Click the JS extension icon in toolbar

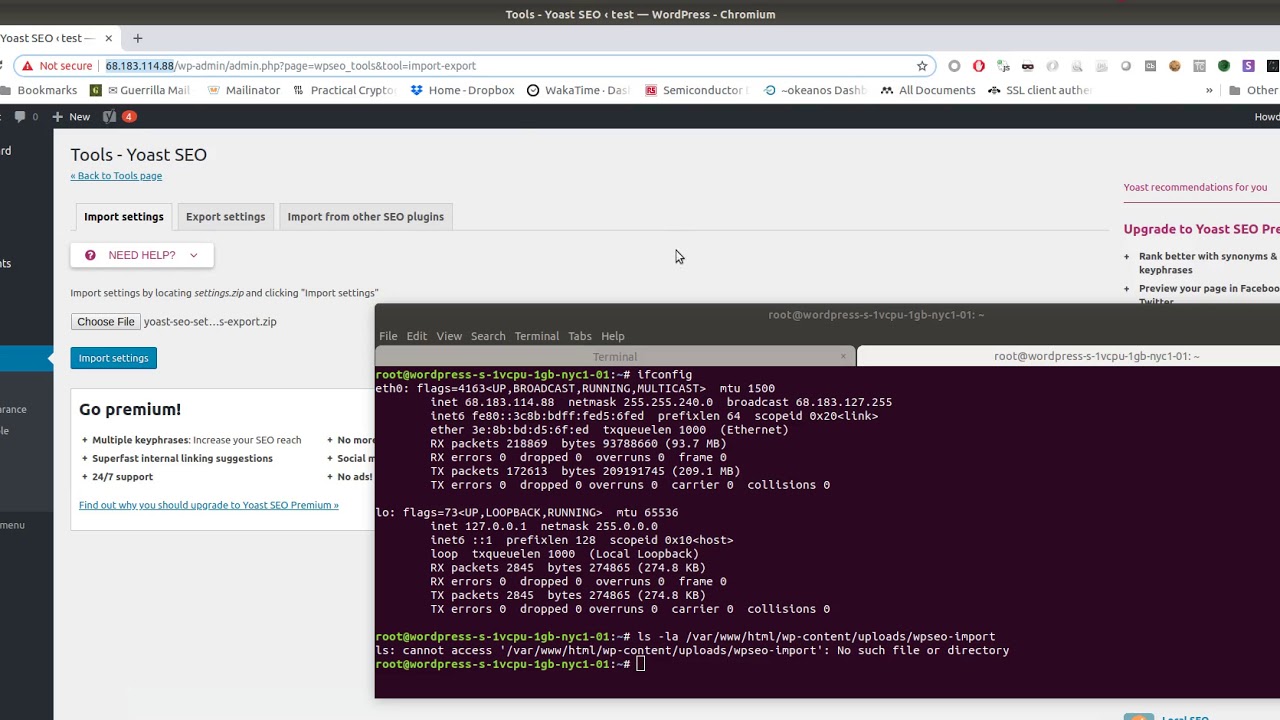(x=1003, y=66)
